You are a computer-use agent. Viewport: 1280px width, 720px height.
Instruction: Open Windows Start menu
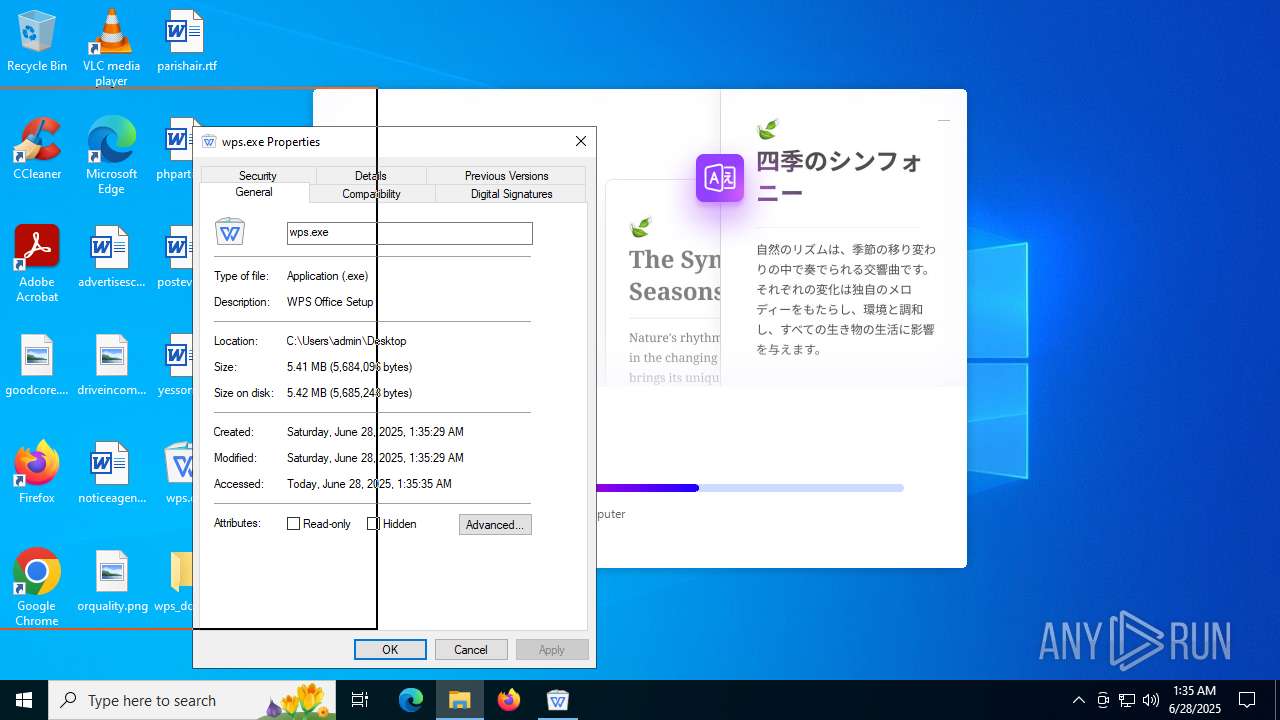(x=24, y=700)
